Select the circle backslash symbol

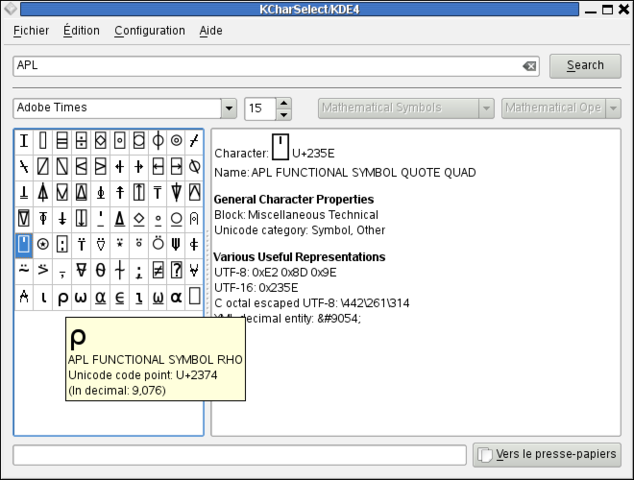(x=194, y=167)
